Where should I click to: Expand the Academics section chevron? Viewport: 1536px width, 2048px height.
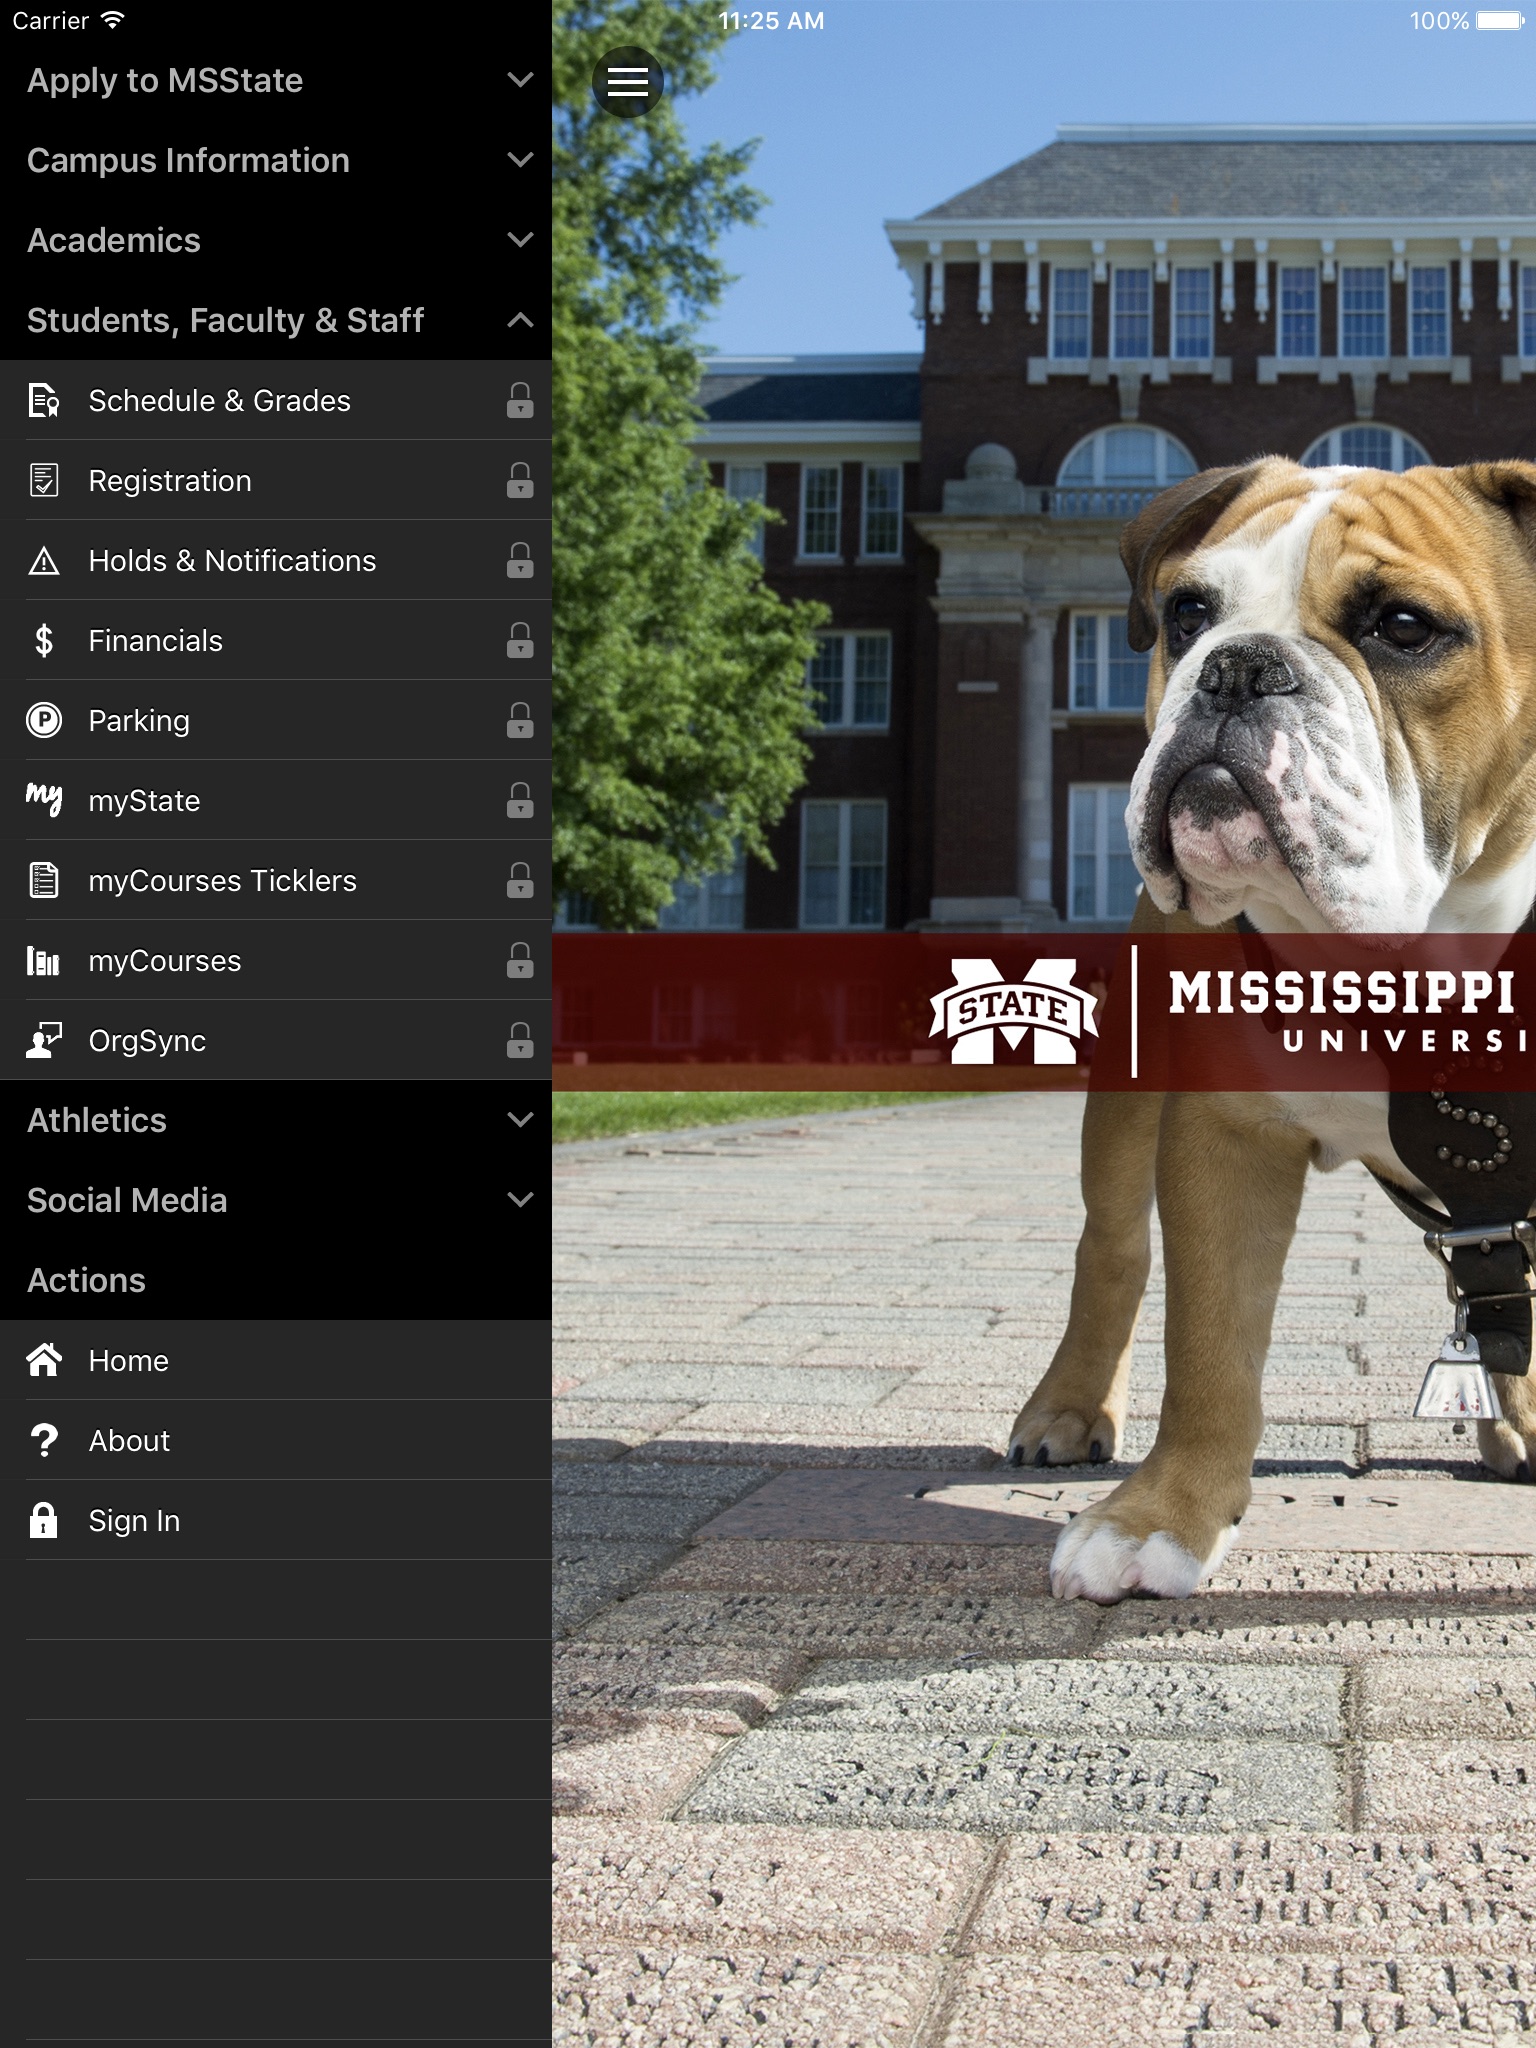click(x=520, y=240)
